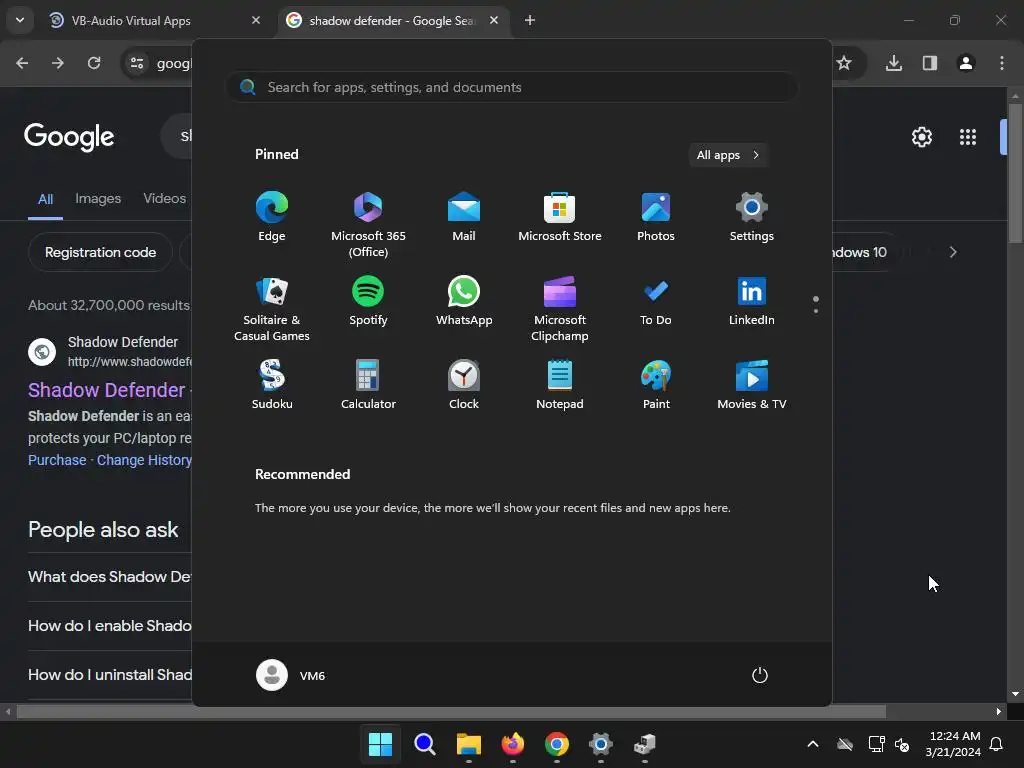Click the Start menu search box

point(511,87)
